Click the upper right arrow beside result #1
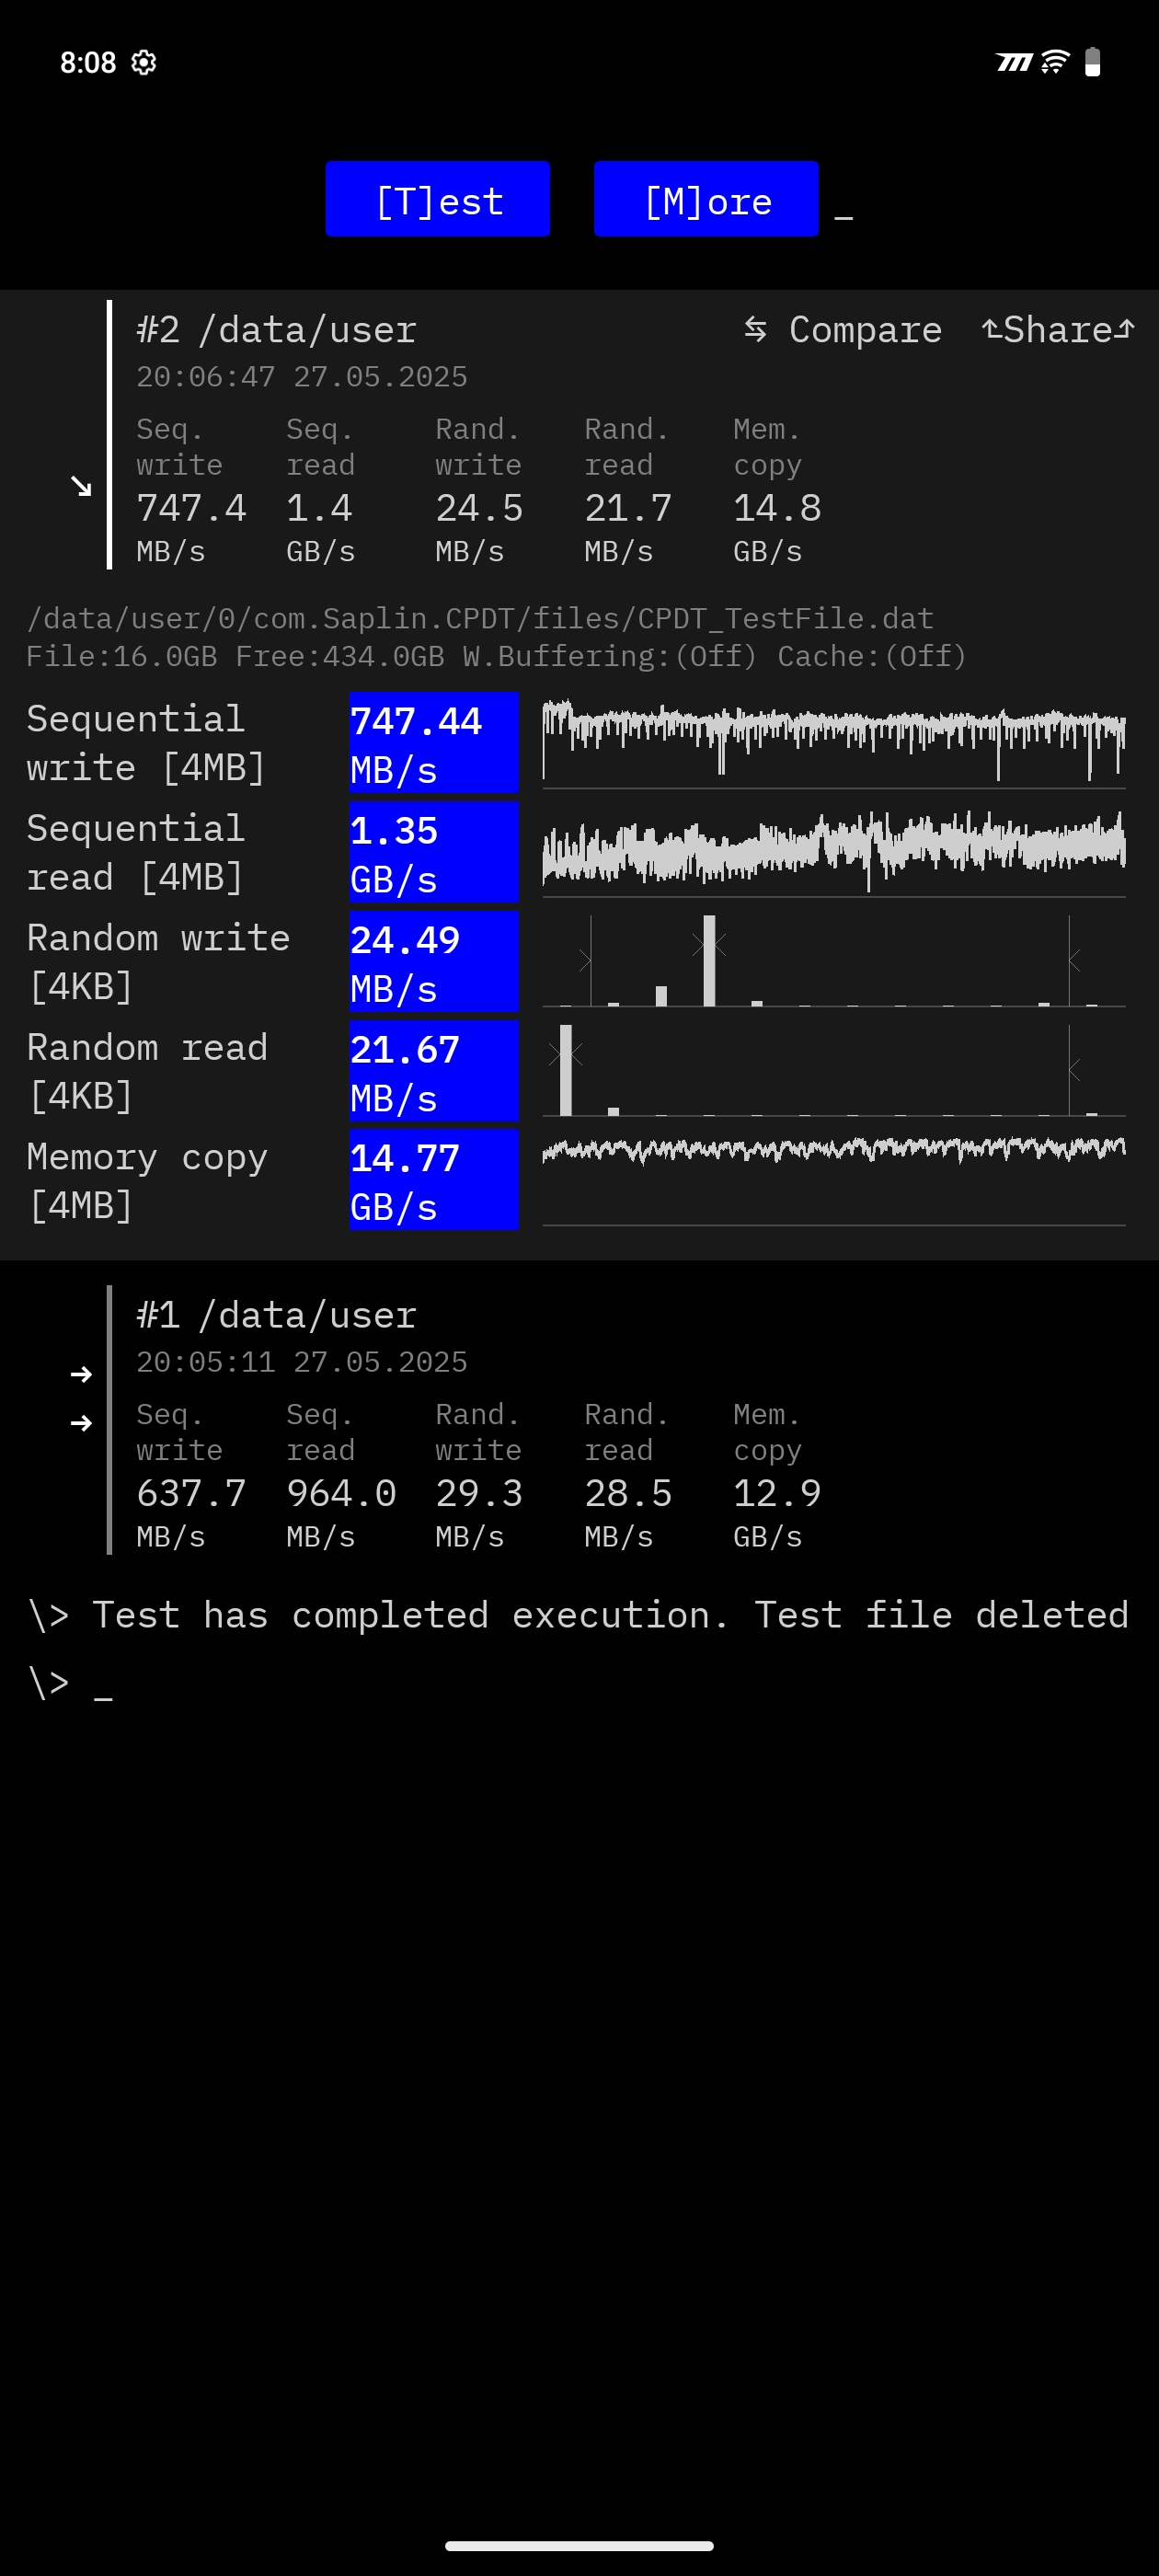 click(81, 1375)
